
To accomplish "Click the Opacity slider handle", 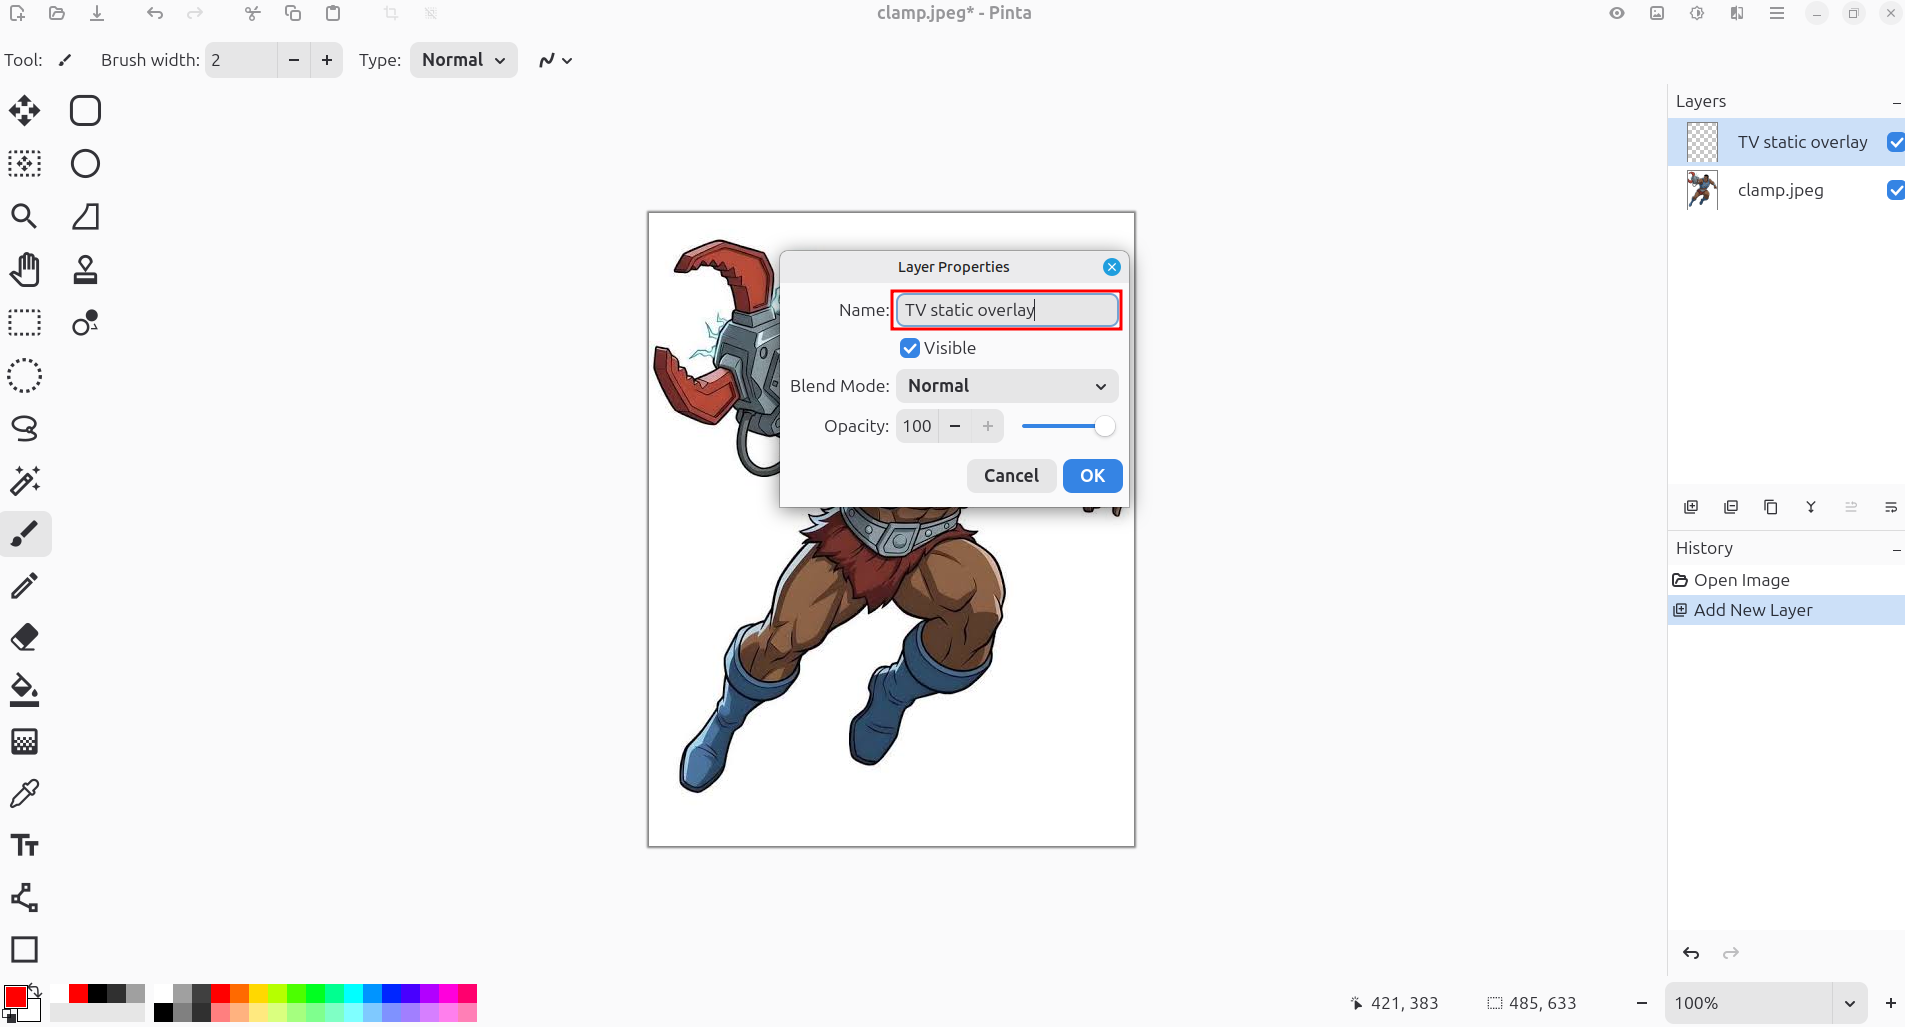I will [1104, 427].
